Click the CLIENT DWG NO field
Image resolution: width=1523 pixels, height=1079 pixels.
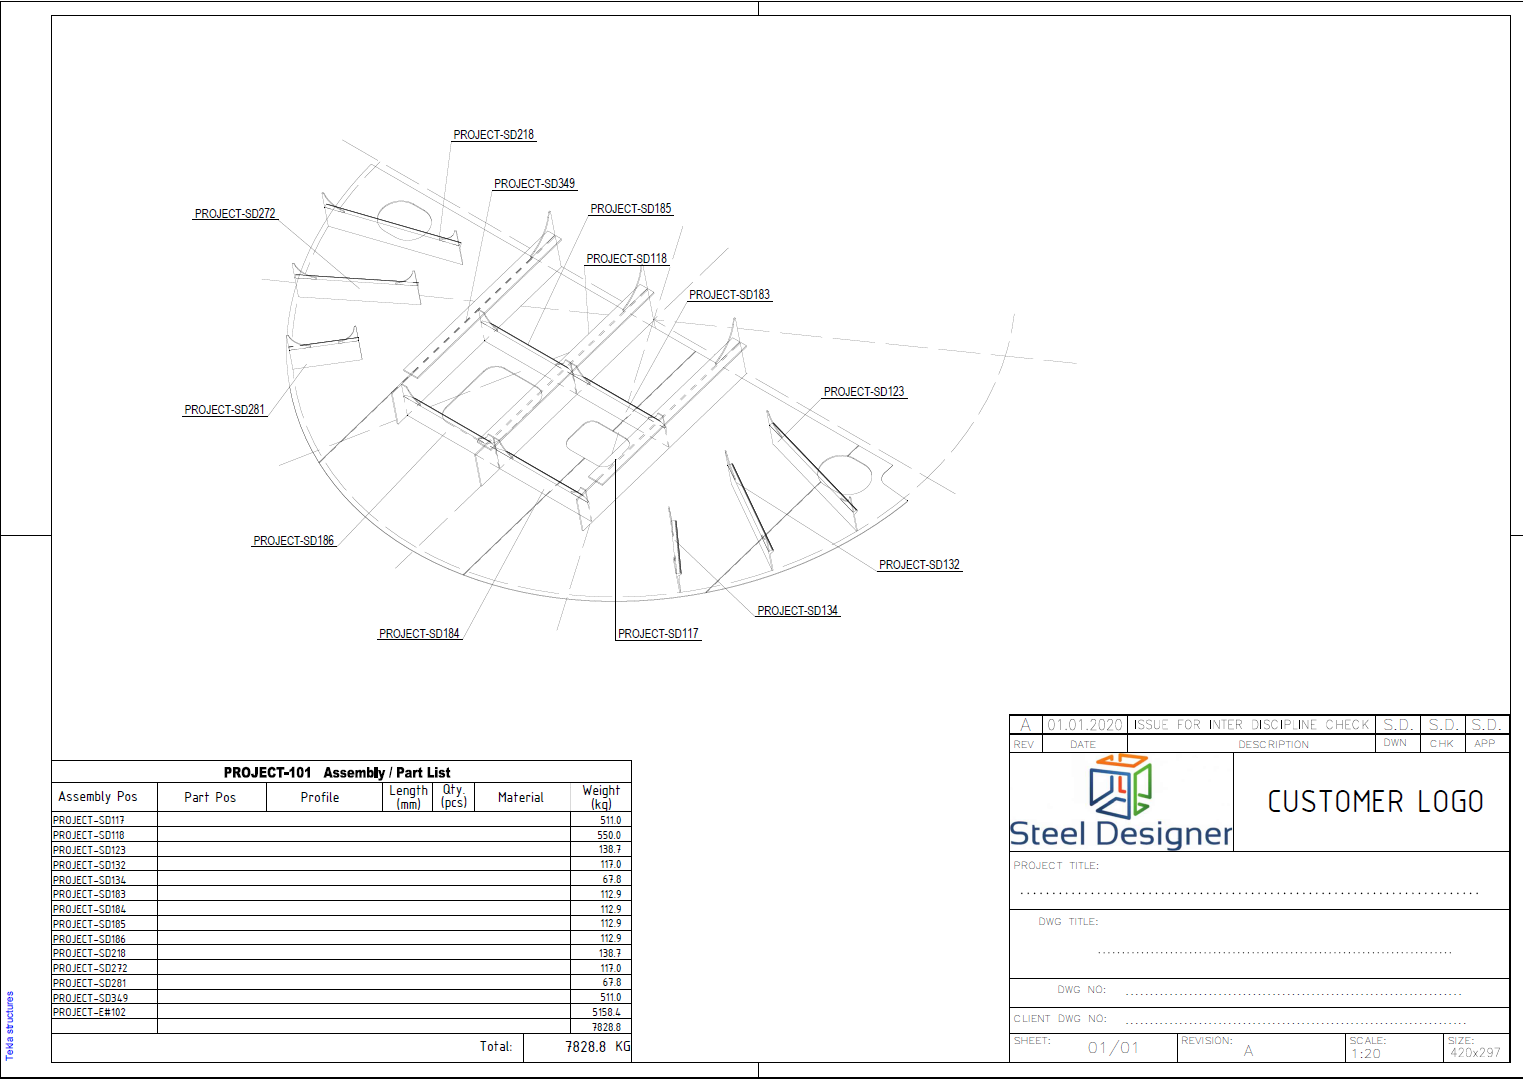tap(1294, 1021)
